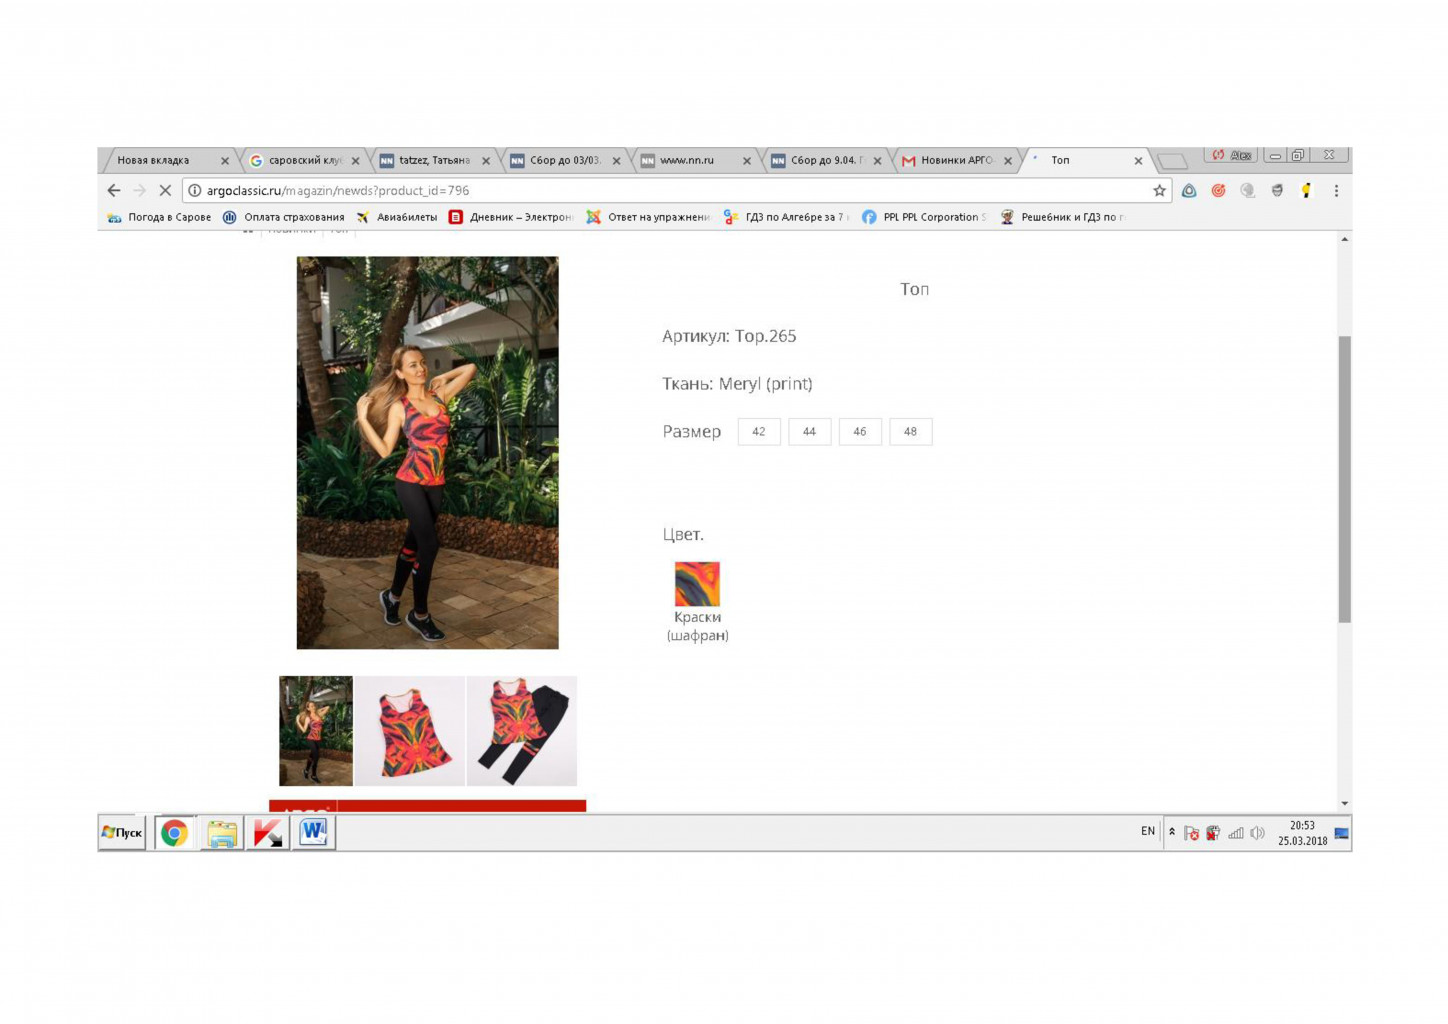Viewport: 1448px width, 1024px height.
Task: Switch the EN input language indicator
Action: click(x=1148, y=831)
